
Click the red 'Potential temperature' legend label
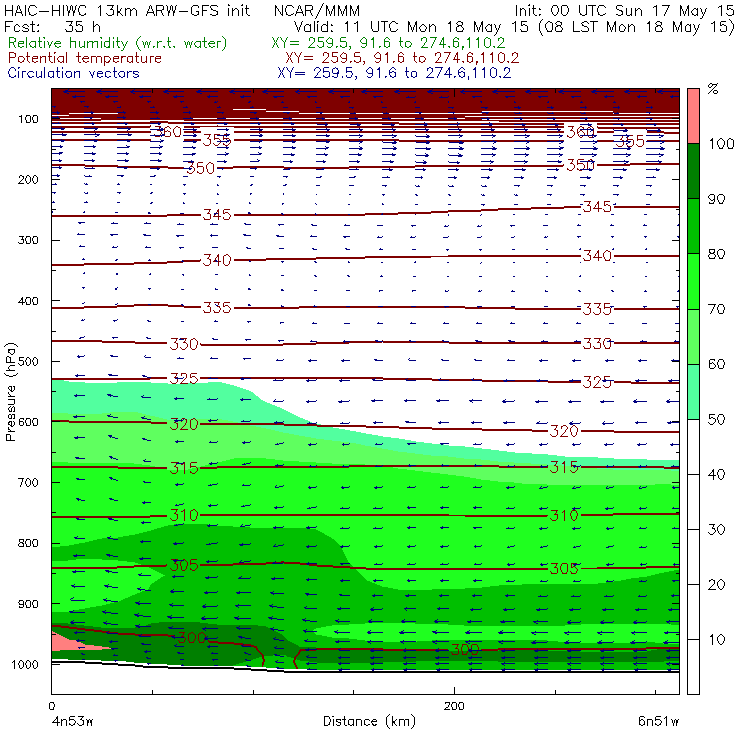tap(85, 58)
